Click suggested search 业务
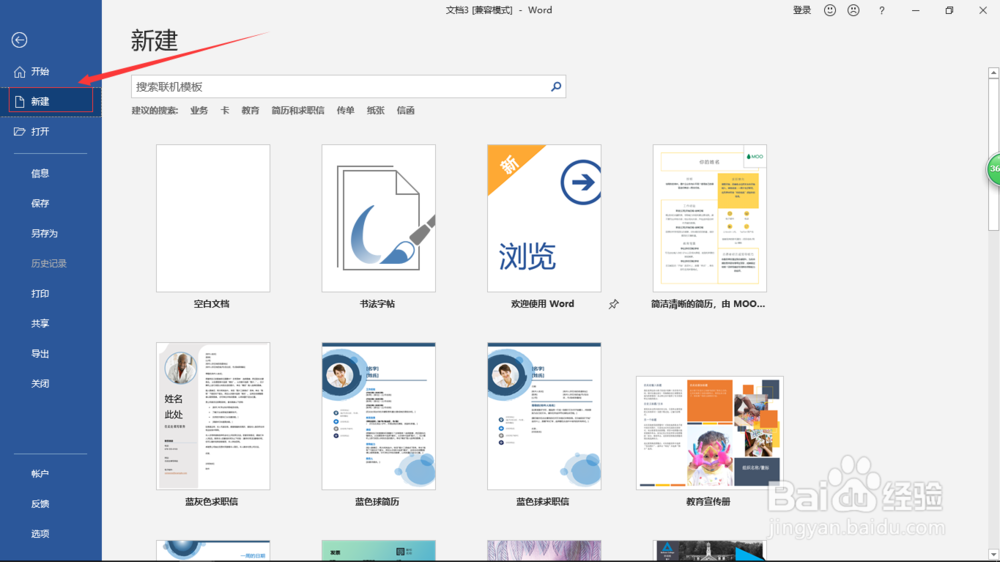Viewport: 1000px width, 562px height. [199, 110]
